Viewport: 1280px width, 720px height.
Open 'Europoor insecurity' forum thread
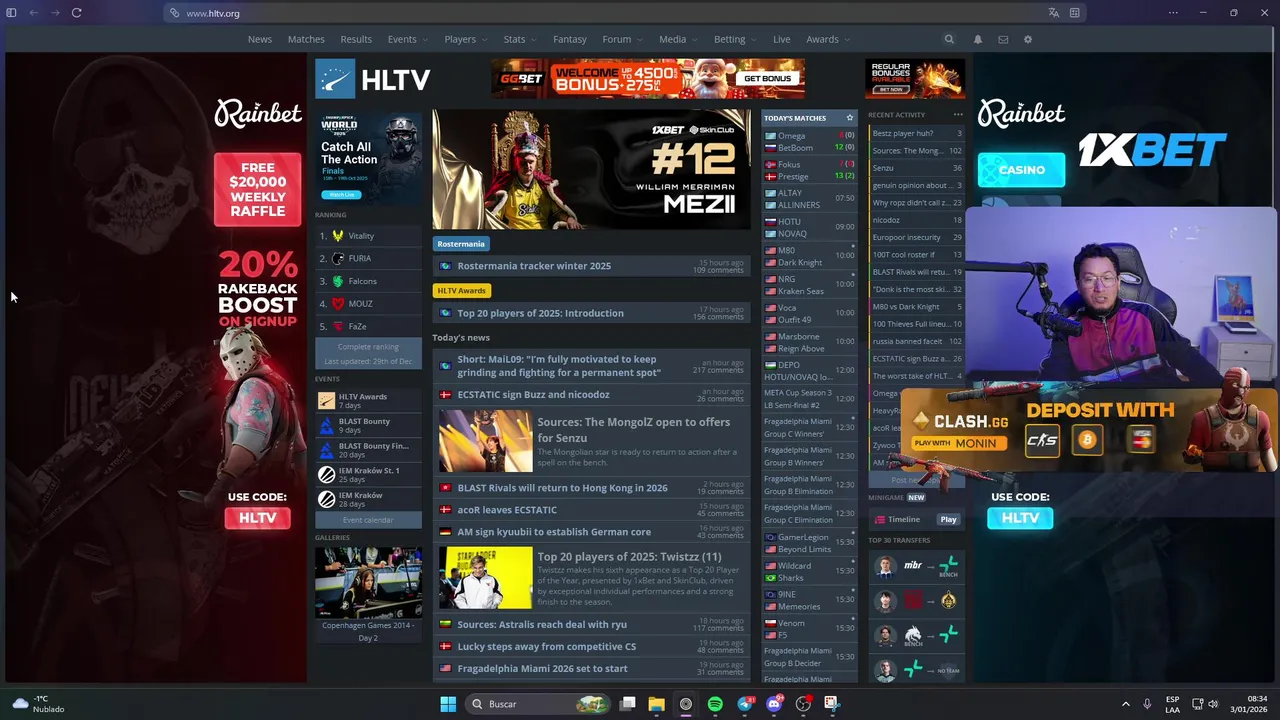pos(916,237)
